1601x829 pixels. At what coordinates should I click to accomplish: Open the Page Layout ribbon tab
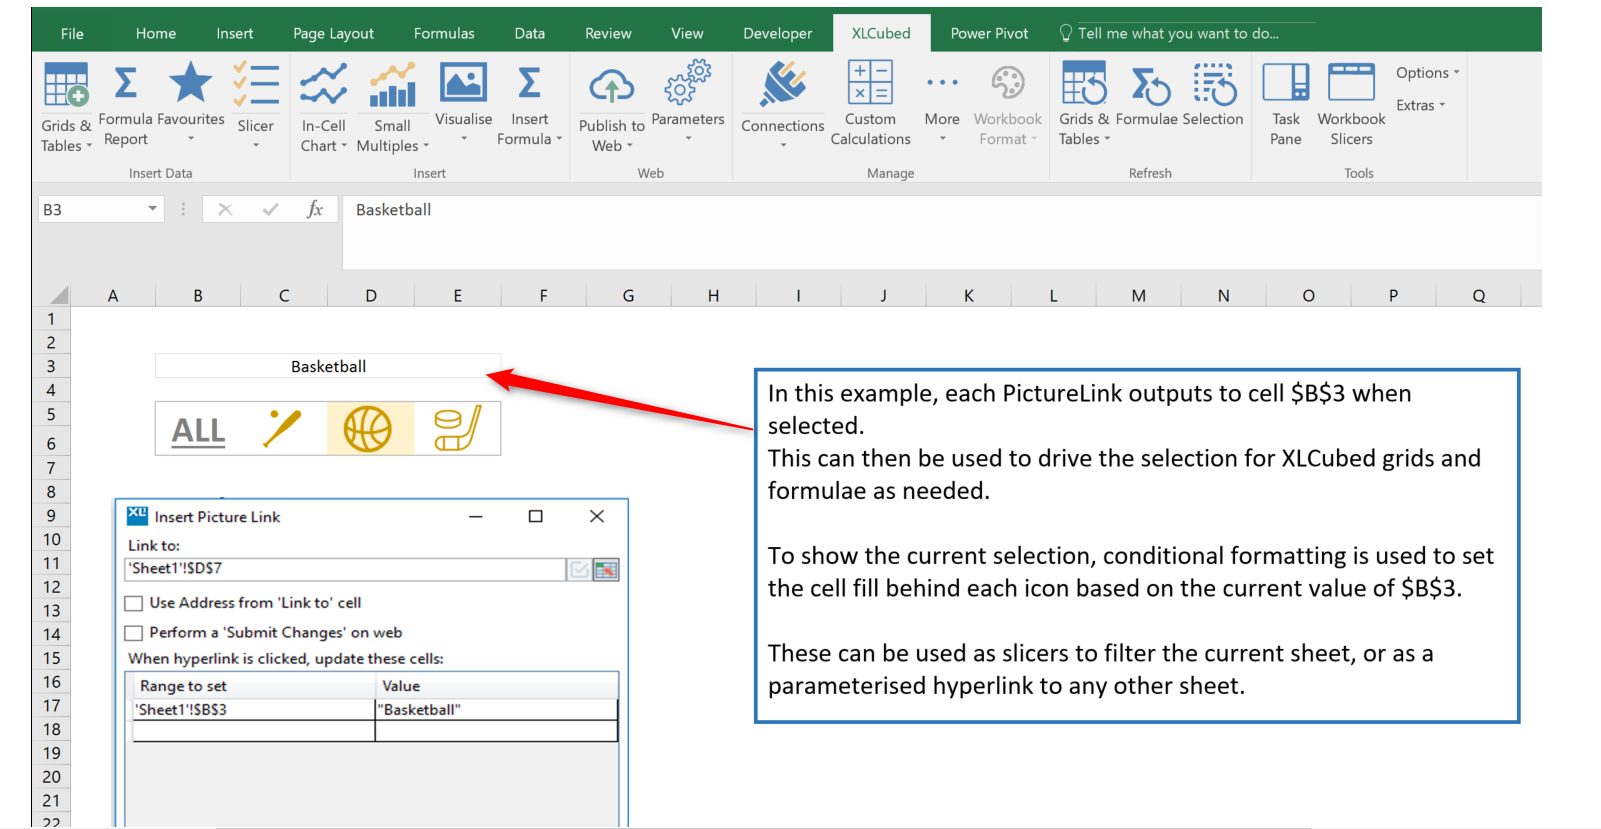pos(333,33)
